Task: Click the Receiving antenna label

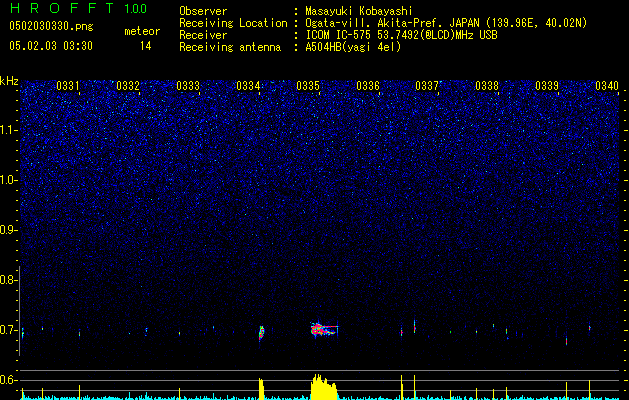Action: (x=230, y=47)
